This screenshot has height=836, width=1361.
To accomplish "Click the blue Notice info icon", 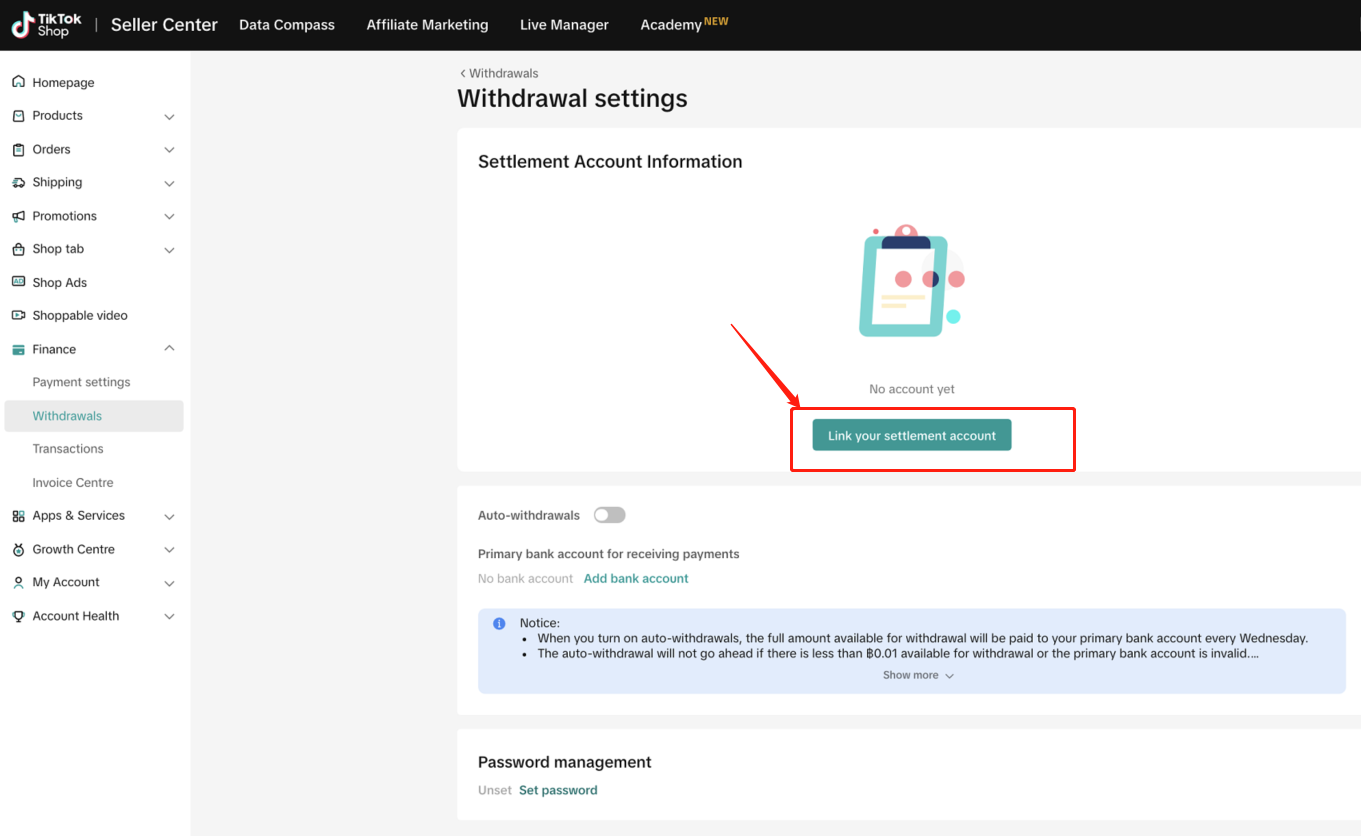I will [499, 623].
